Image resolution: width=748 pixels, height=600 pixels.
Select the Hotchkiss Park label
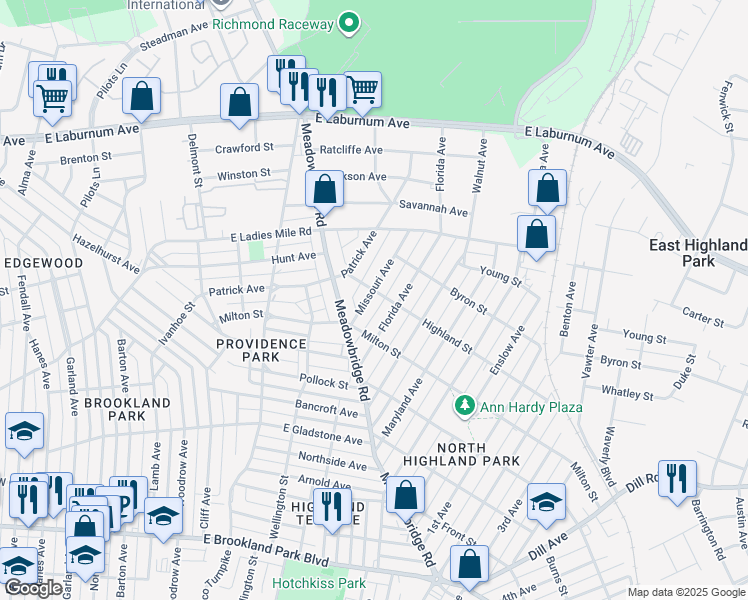coord(319,583)
